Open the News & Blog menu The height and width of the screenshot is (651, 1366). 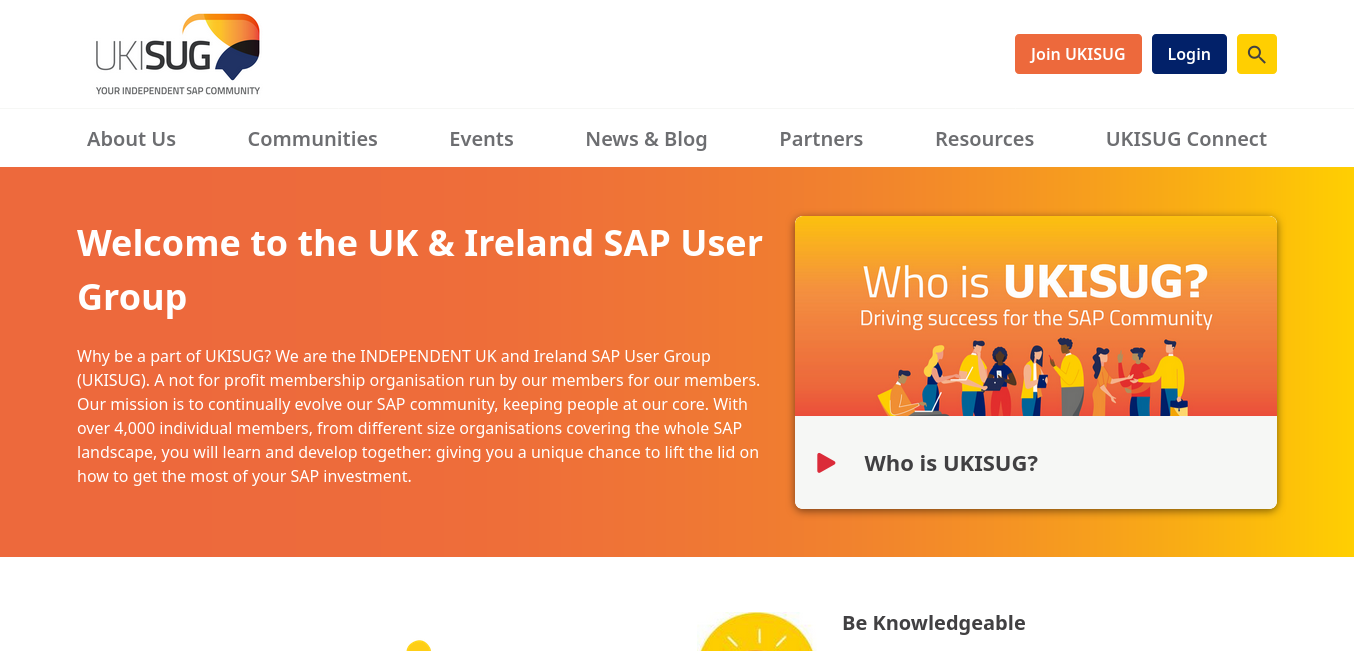click(x=646, y=139)
